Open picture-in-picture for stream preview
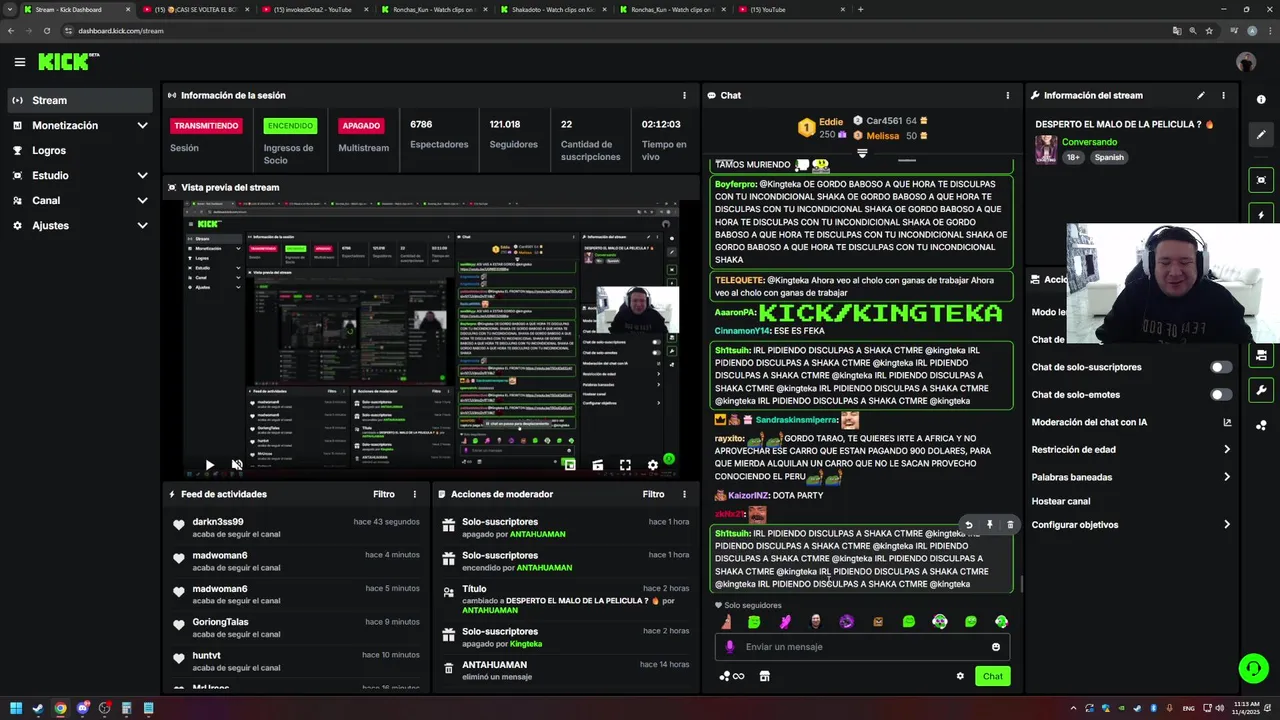 pos(569,465)
